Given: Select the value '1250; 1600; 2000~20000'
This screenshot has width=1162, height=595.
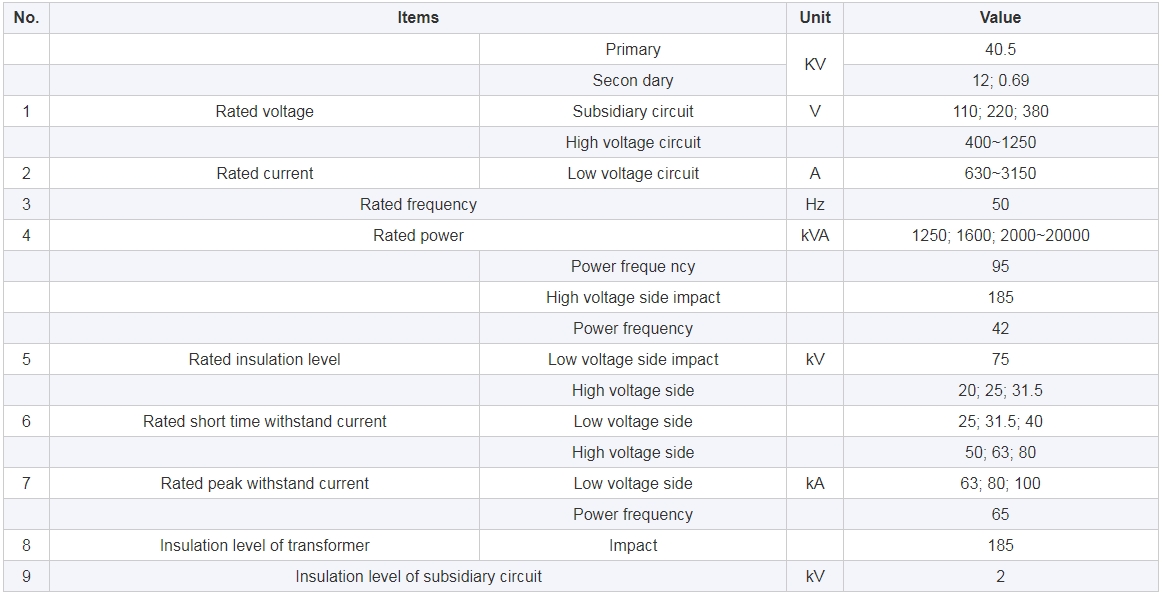Looking at the screenshot, I should tap(1000, 236).
